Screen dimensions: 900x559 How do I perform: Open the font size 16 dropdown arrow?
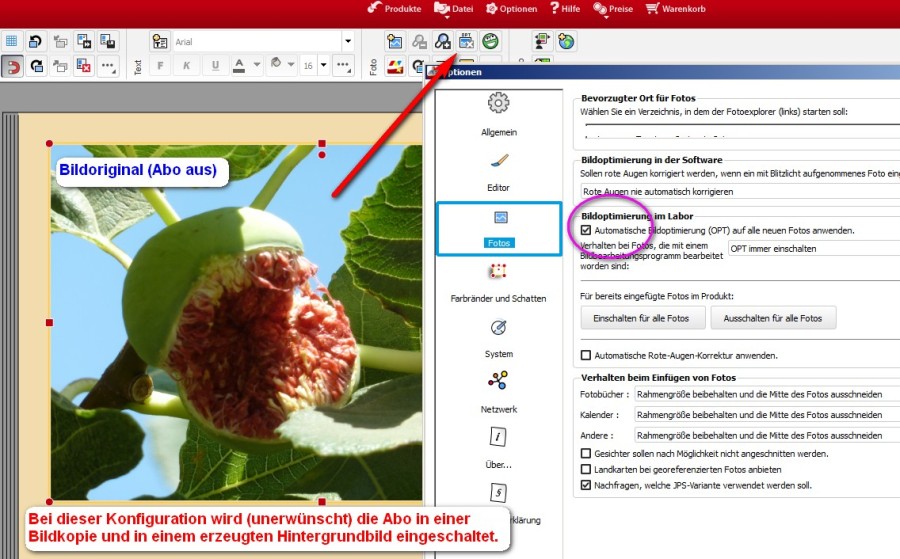pyautogui.click(x=324, y=65)
